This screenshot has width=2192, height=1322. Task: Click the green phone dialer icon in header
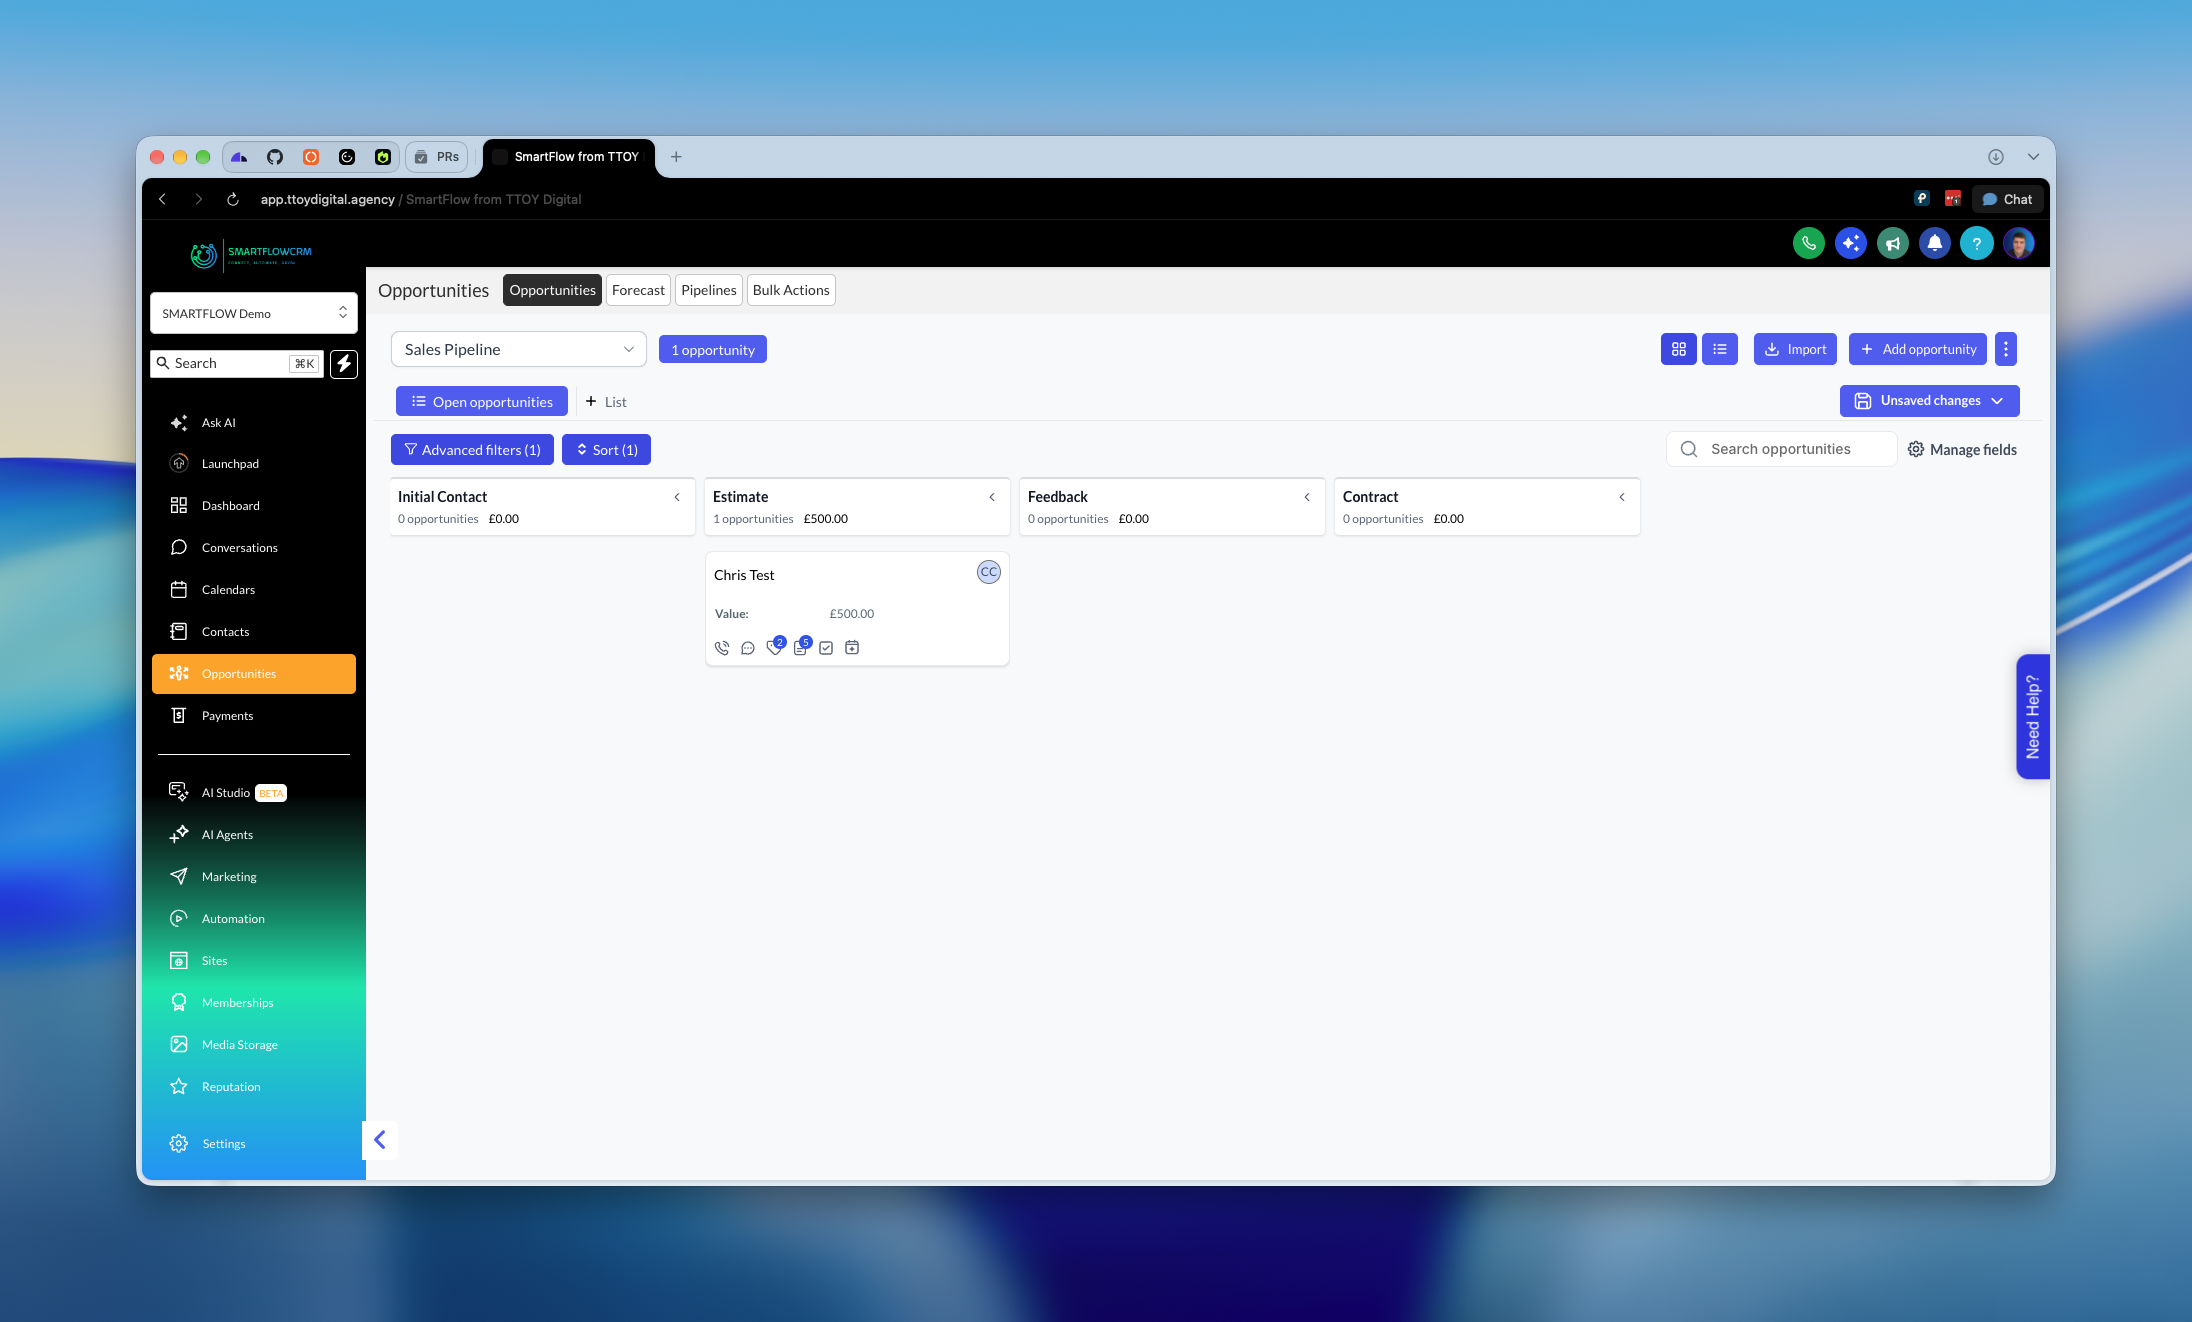pos(1808,243)
